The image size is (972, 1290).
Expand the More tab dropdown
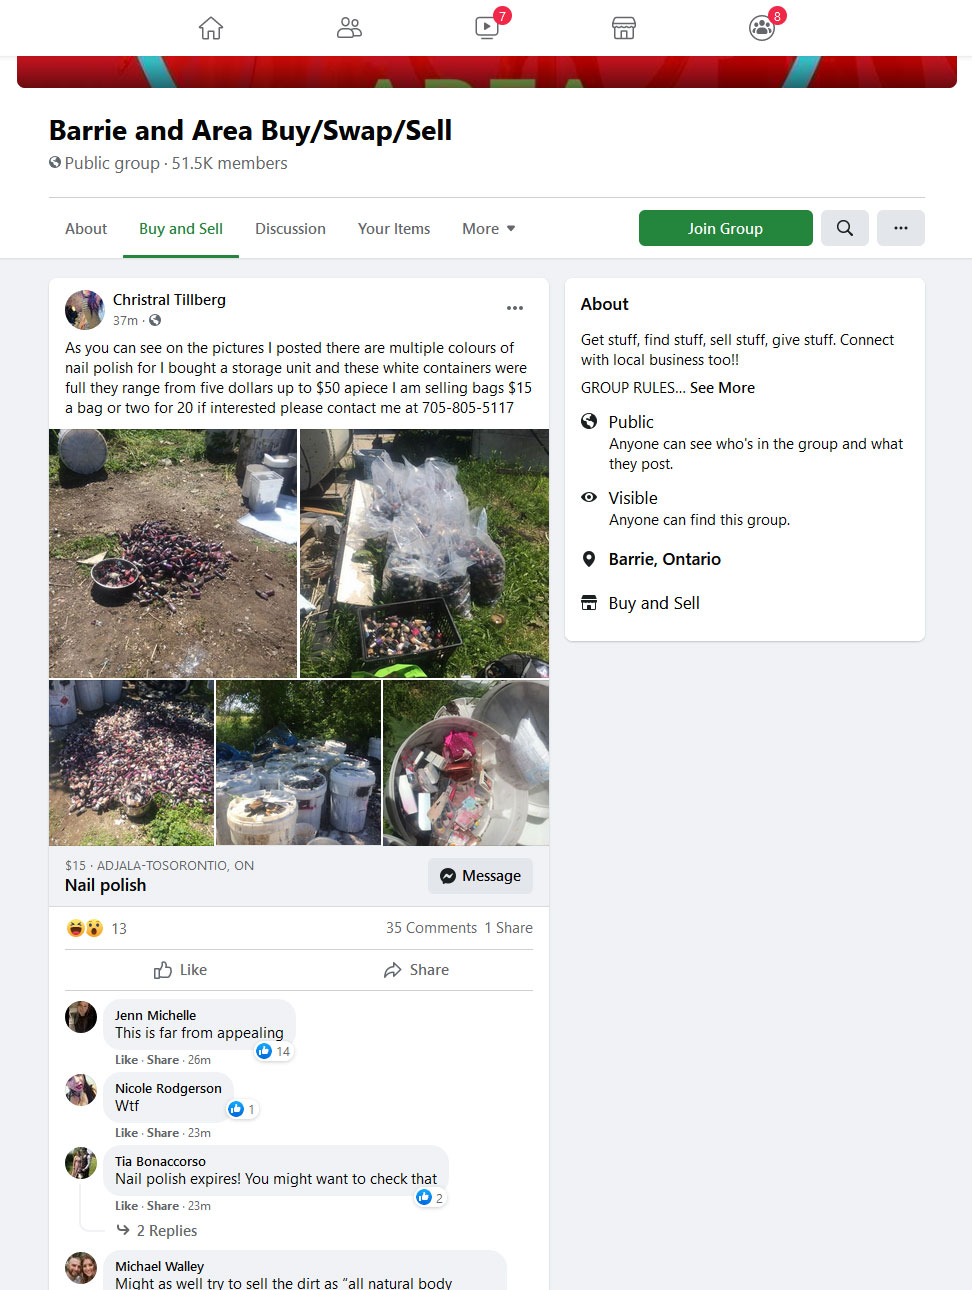click(x=489, y=229)
